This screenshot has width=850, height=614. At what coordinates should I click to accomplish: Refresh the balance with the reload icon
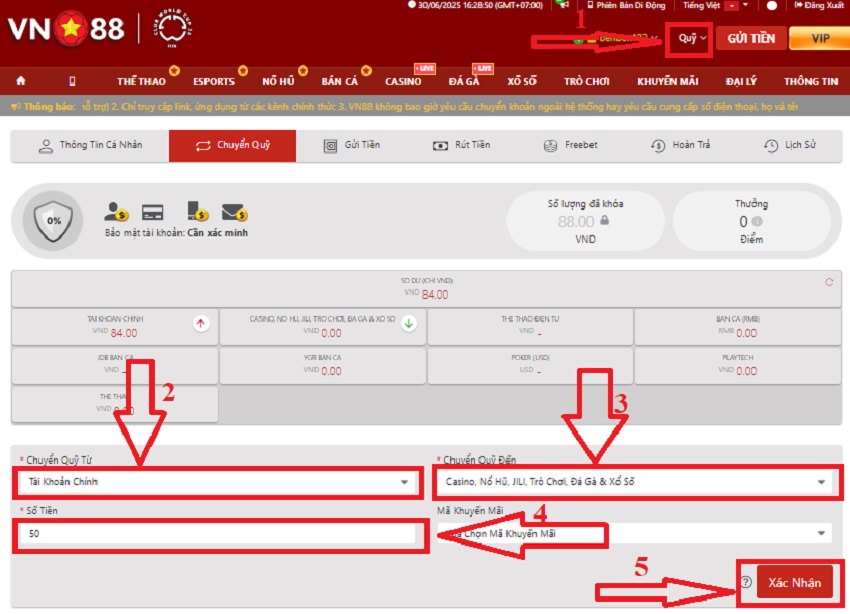pos(829,282)
